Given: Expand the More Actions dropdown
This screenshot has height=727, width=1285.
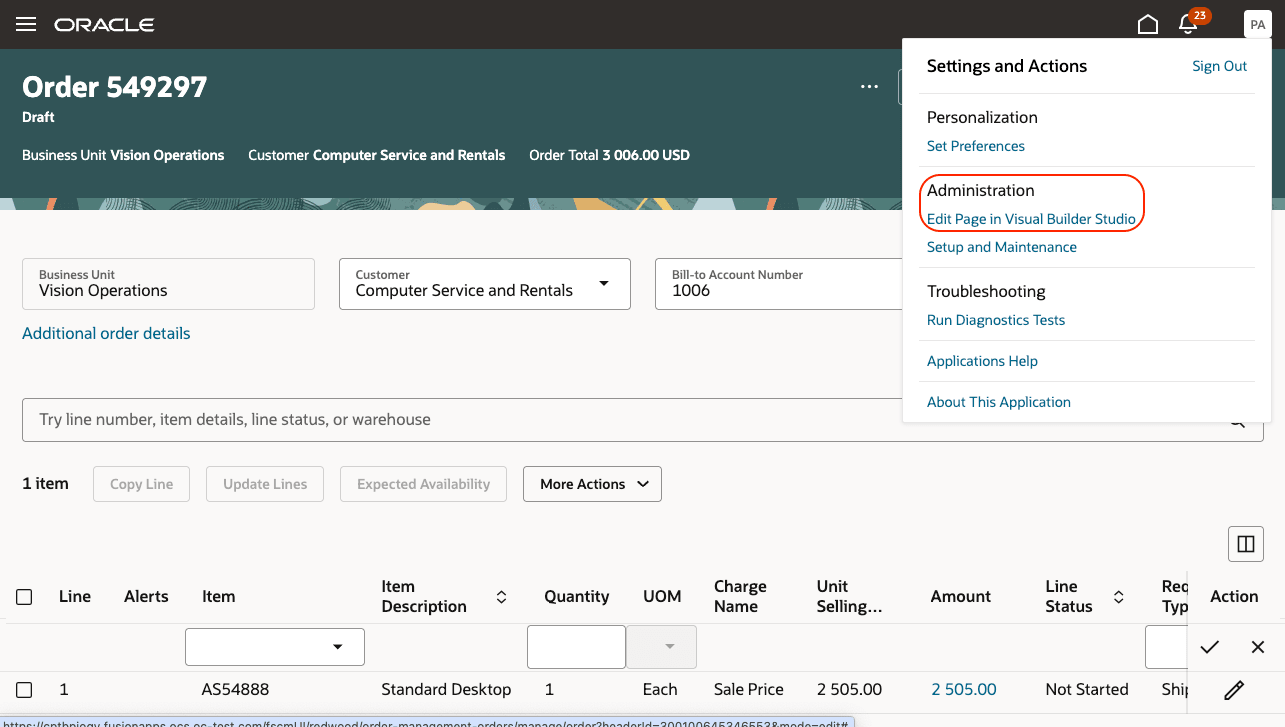Looking at the screenshot, I should (x=592, y=484).
